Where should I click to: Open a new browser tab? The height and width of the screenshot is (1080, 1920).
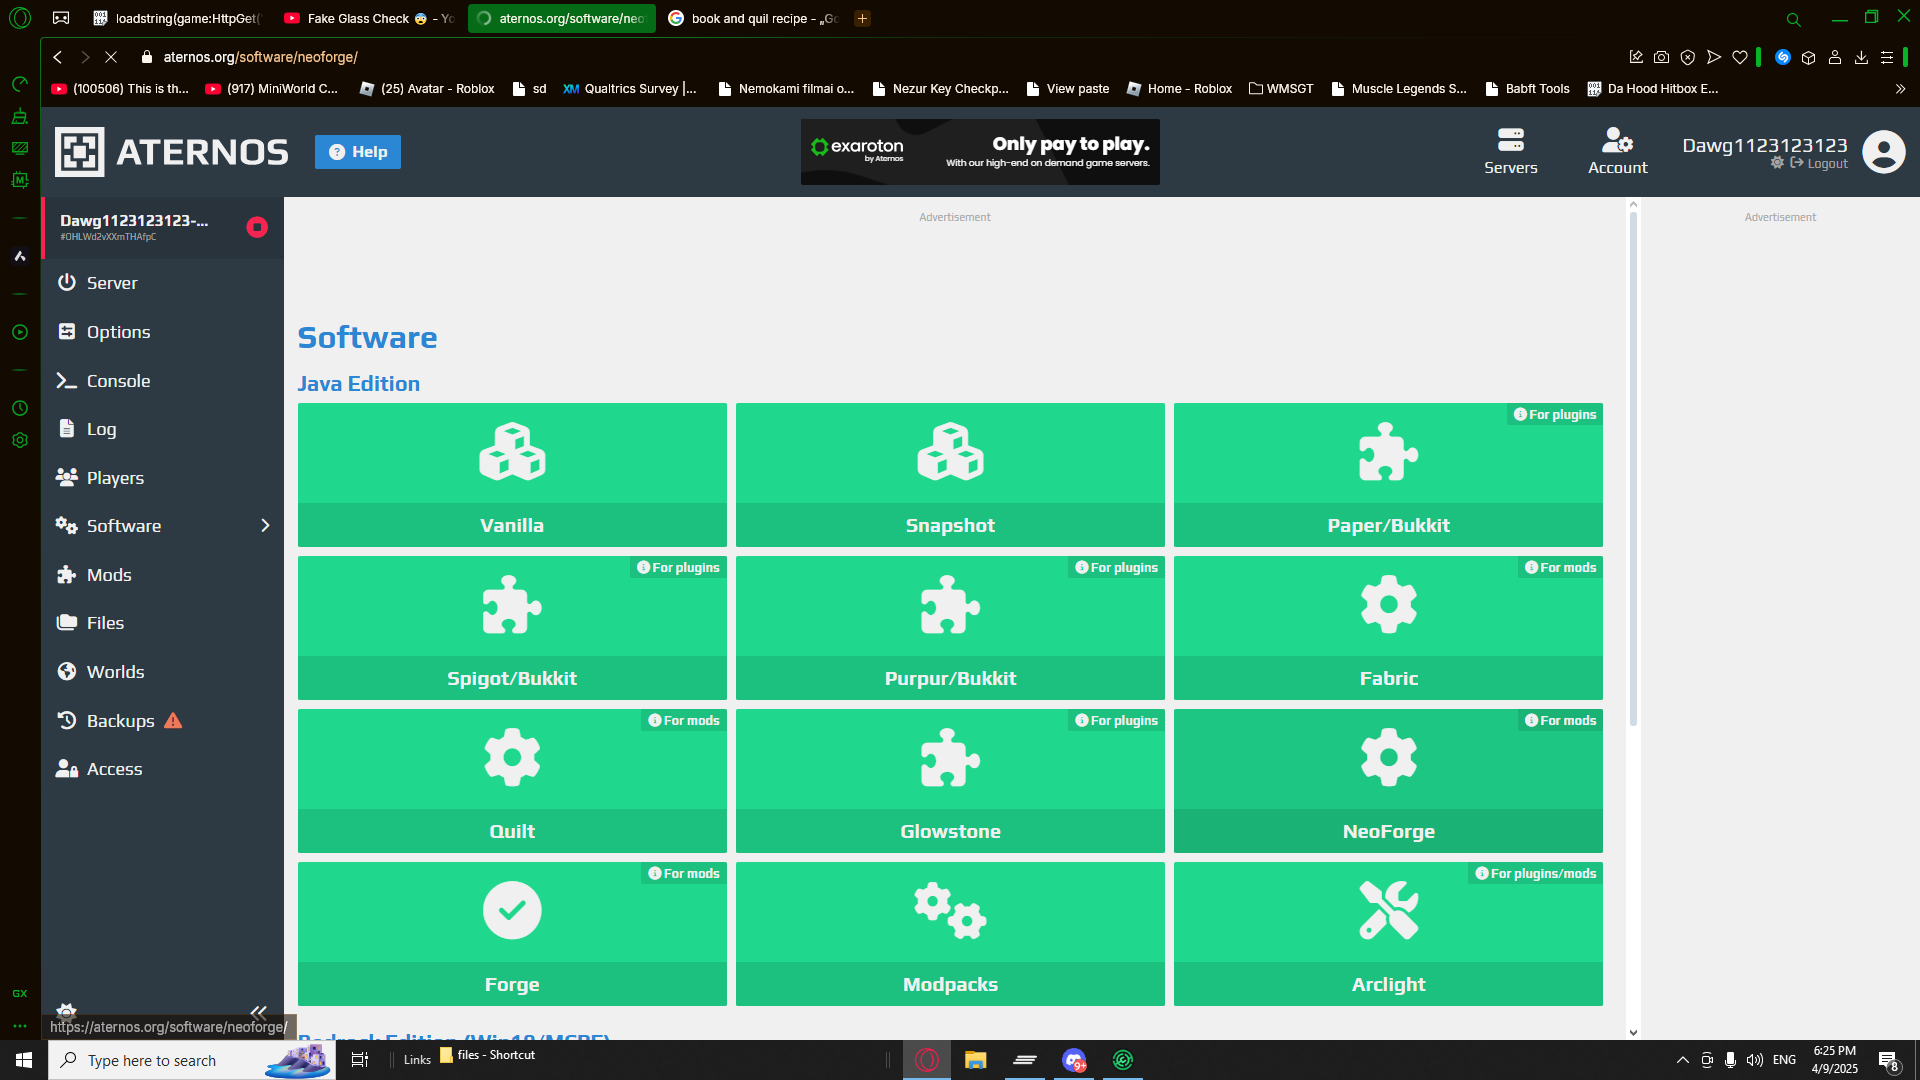tap(862, 19)
